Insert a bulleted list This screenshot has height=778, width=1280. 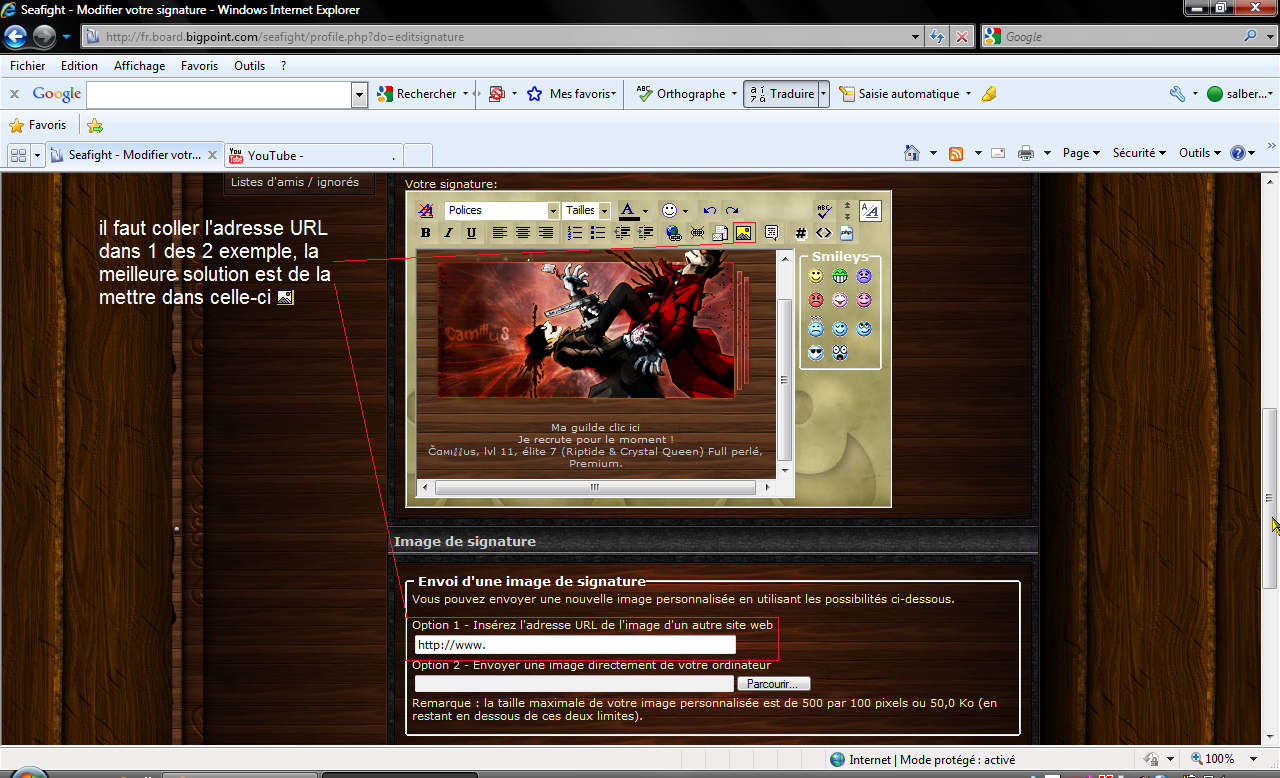click(597, 233)
